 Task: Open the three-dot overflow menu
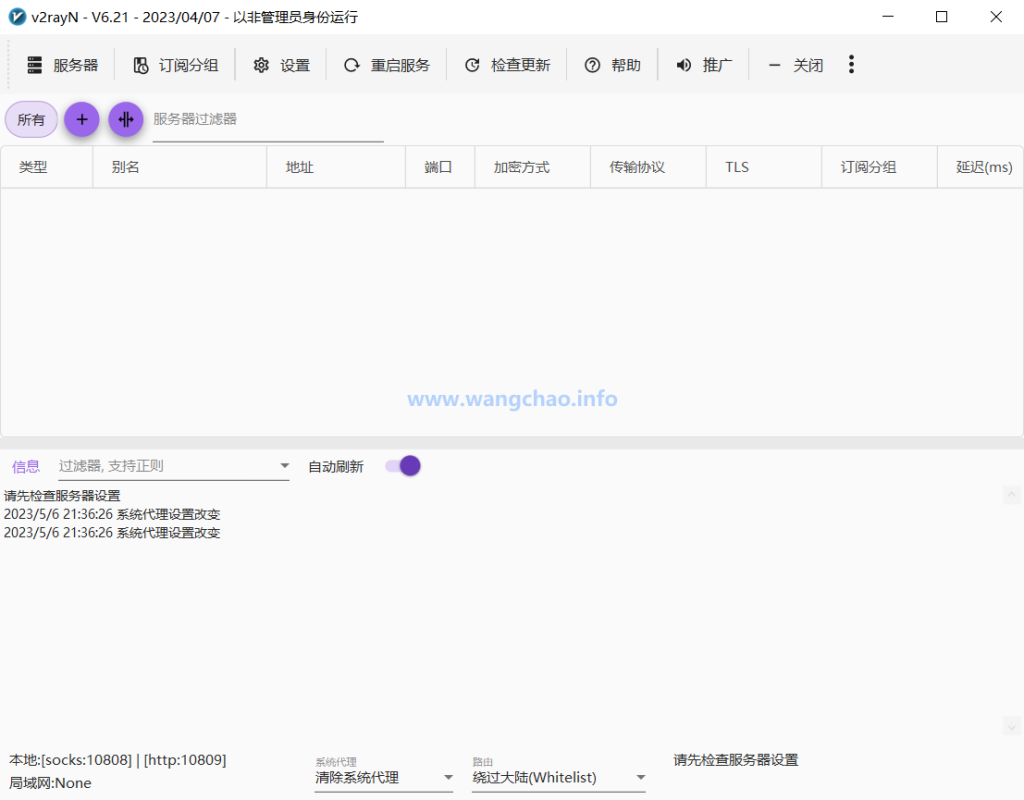[x=851, y=64]
